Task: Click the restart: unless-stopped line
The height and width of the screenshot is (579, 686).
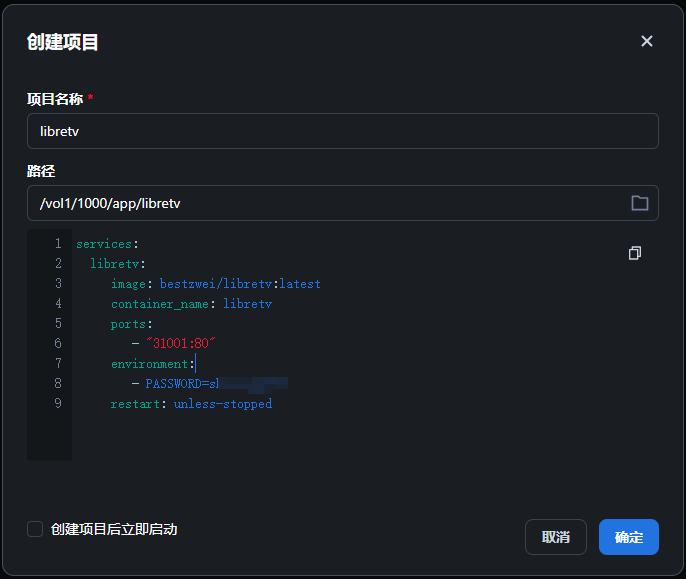Action: pos(191,404)
